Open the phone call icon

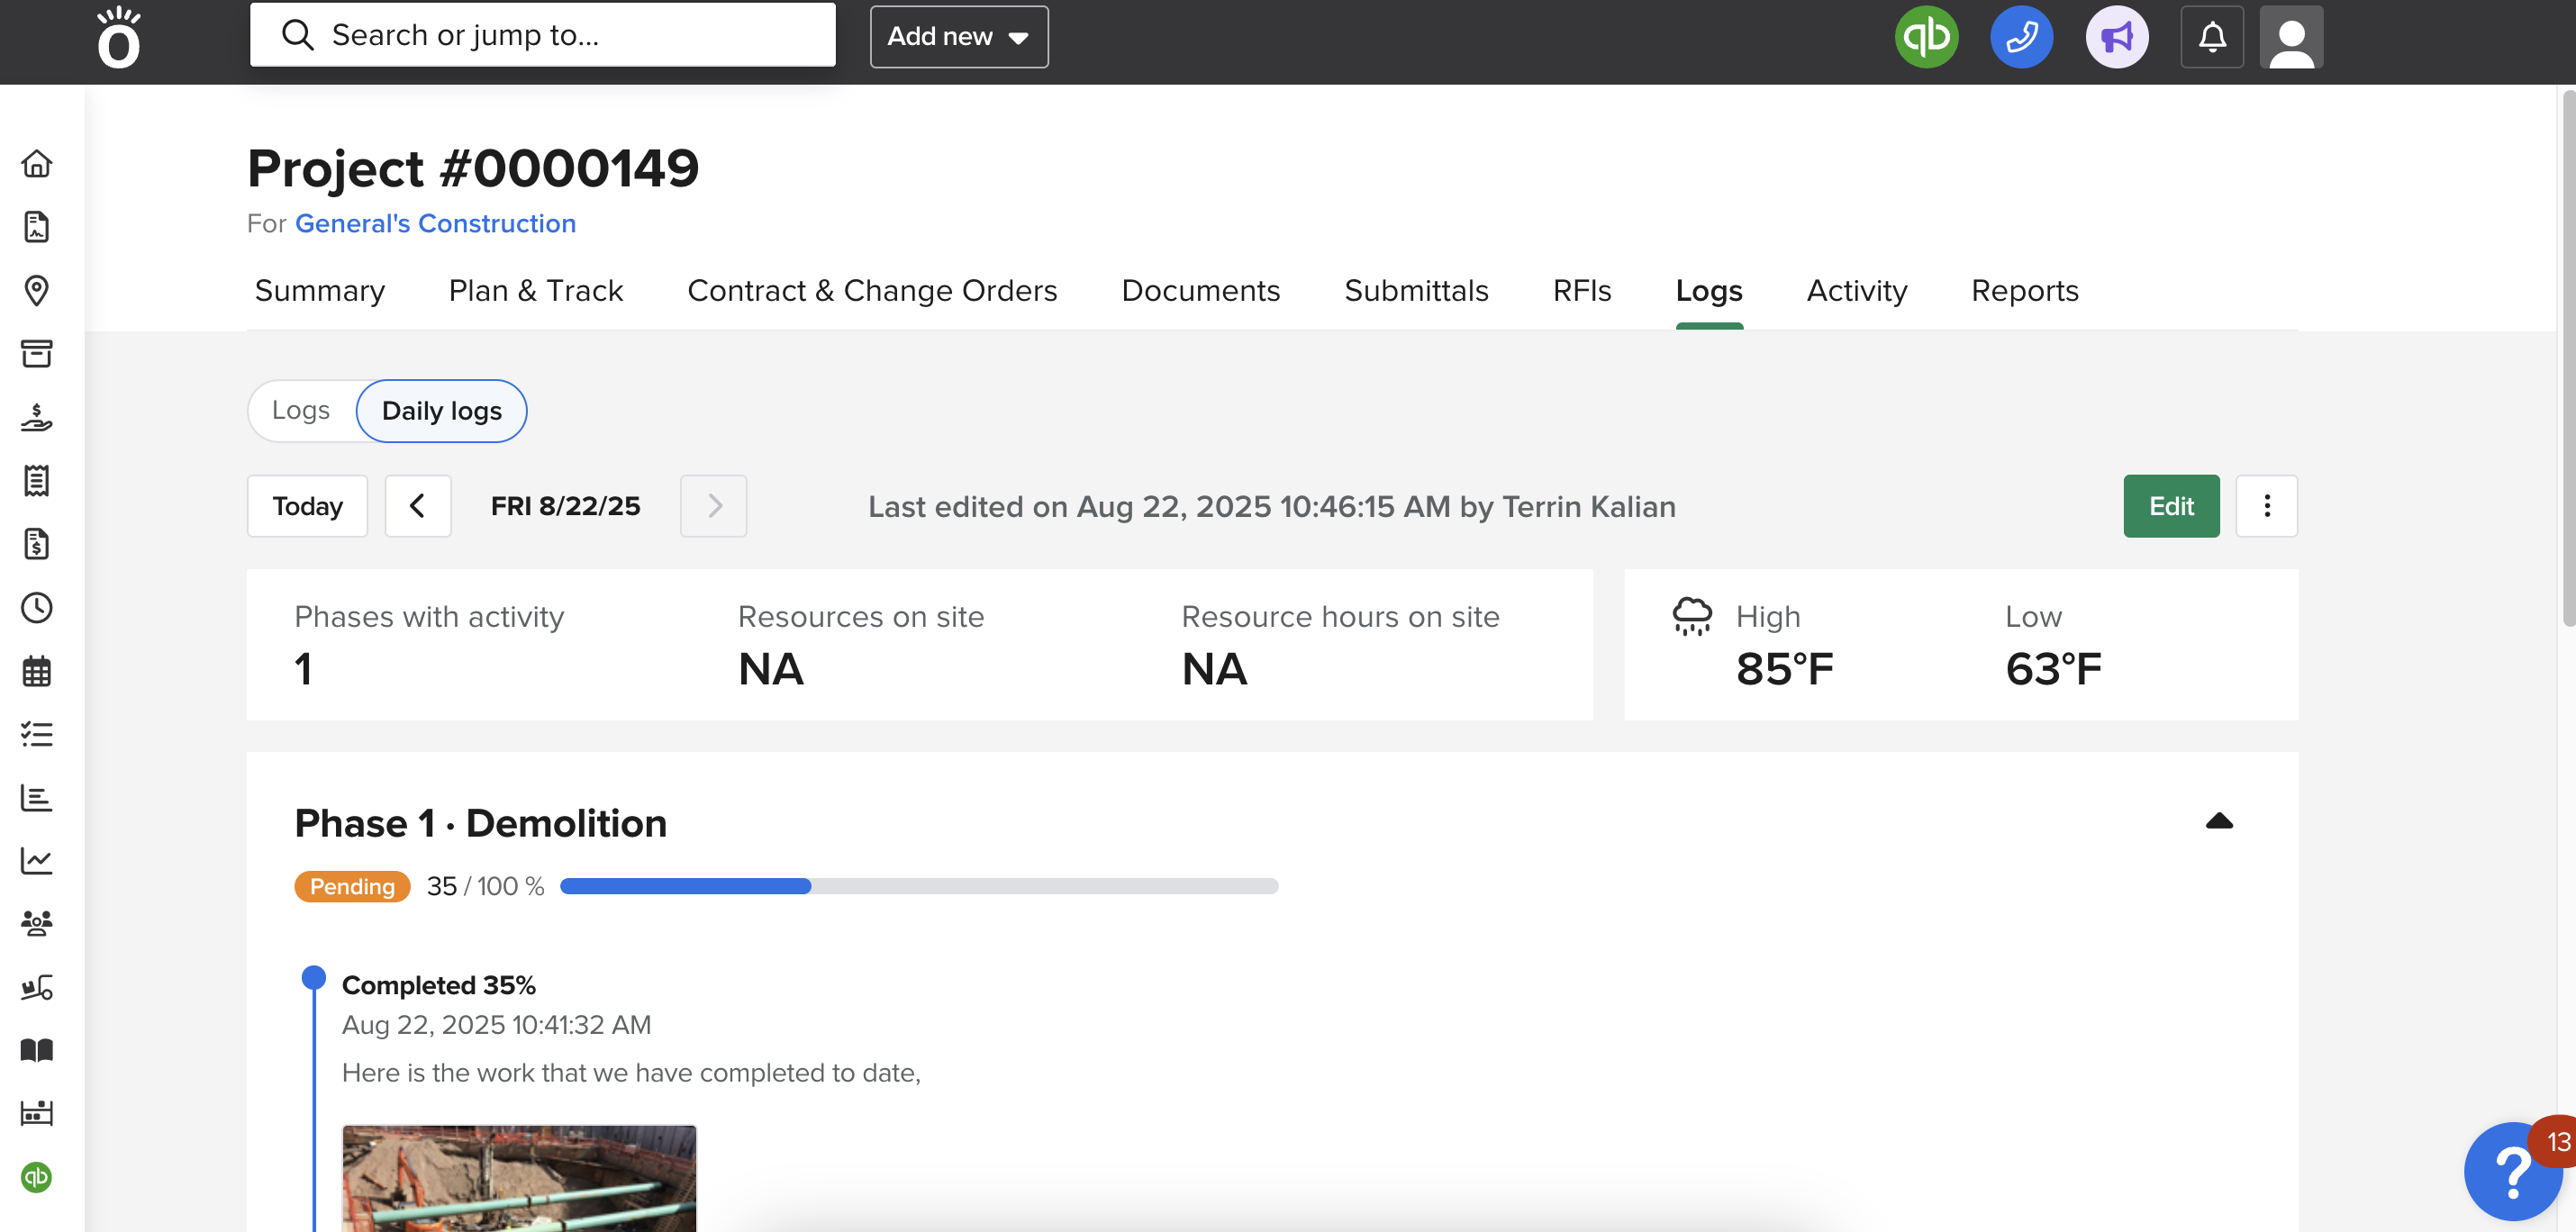[2021, 38]
